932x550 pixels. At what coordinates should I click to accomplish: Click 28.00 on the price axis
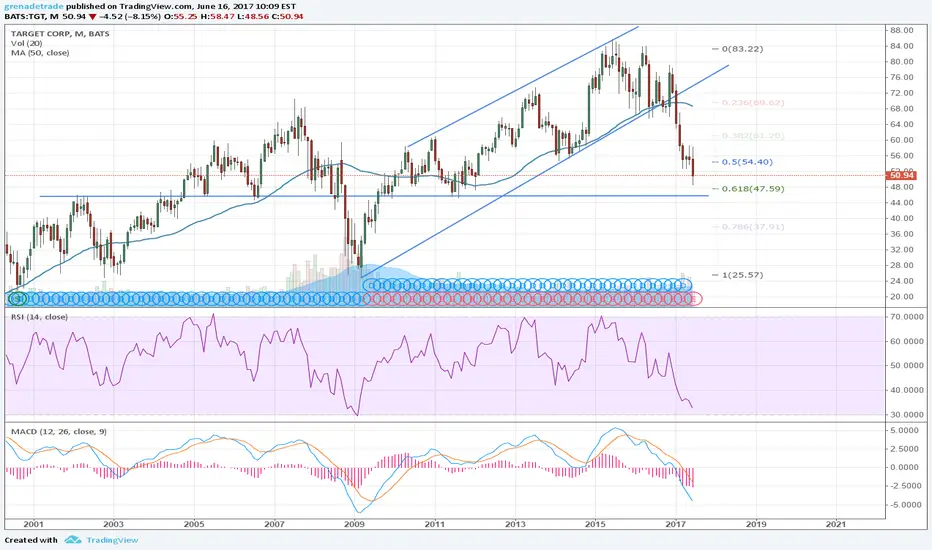pyautogui.click(x=902, y=265)
